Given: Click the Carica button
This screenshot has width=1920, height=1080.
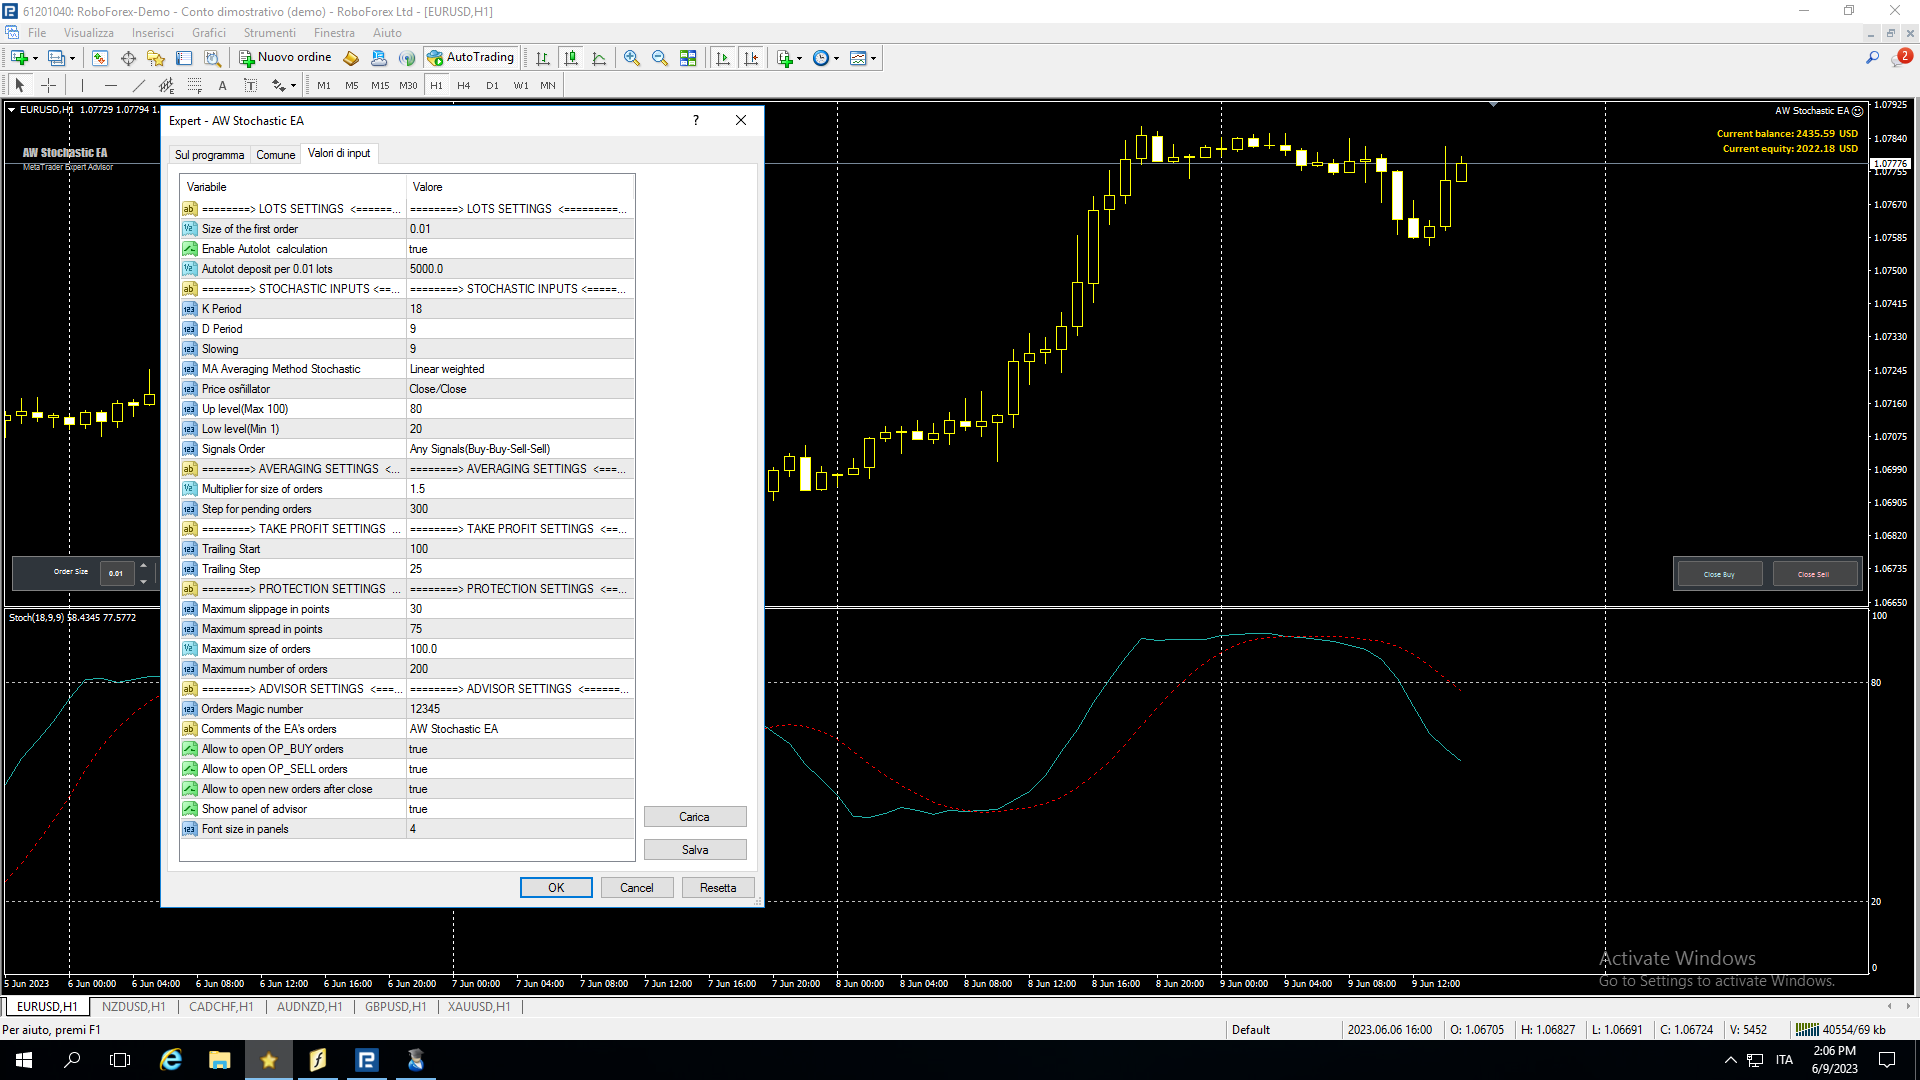Looking at the screenshot, I should point(694,817).
